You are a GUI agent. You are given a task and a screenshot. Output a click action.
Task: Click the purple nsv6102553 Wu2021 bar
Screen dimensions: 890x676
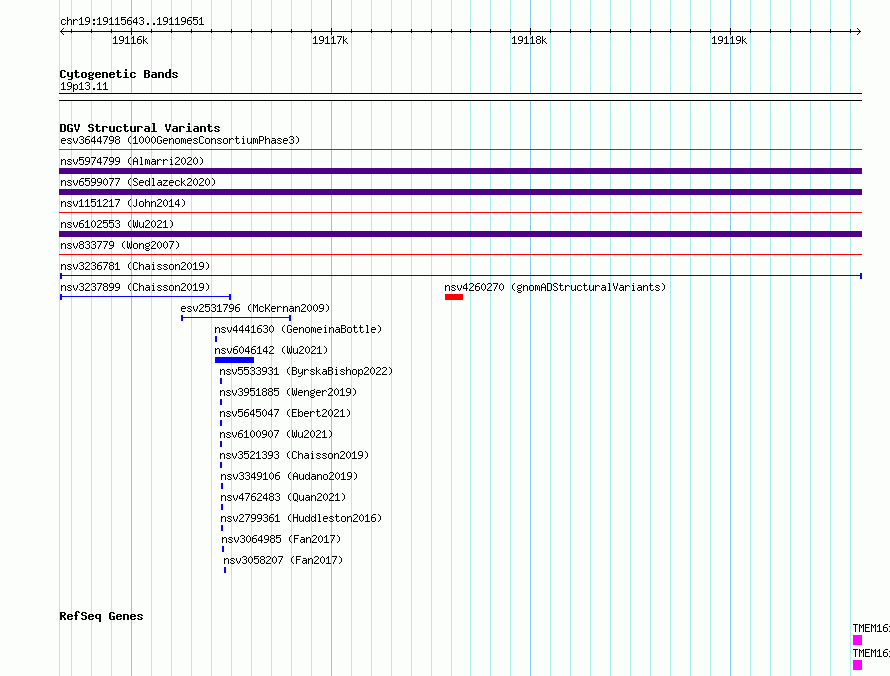tap(460, 234)
